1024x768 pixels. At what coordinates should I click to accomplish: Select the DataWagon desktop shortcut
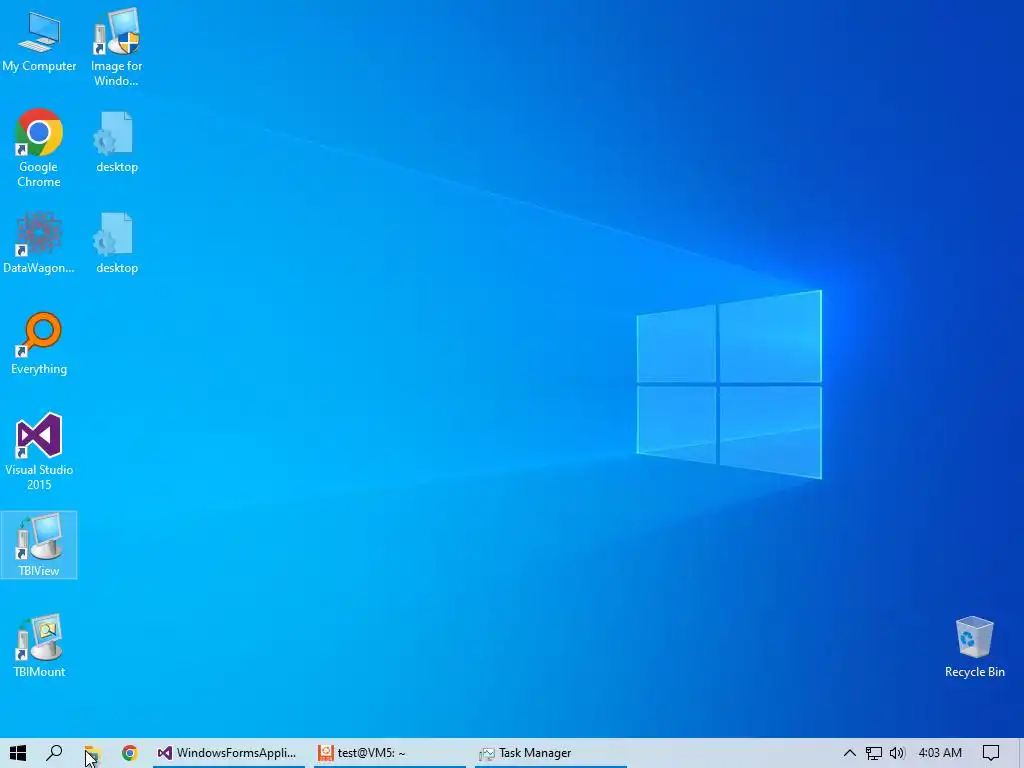[x=39, y=242]
